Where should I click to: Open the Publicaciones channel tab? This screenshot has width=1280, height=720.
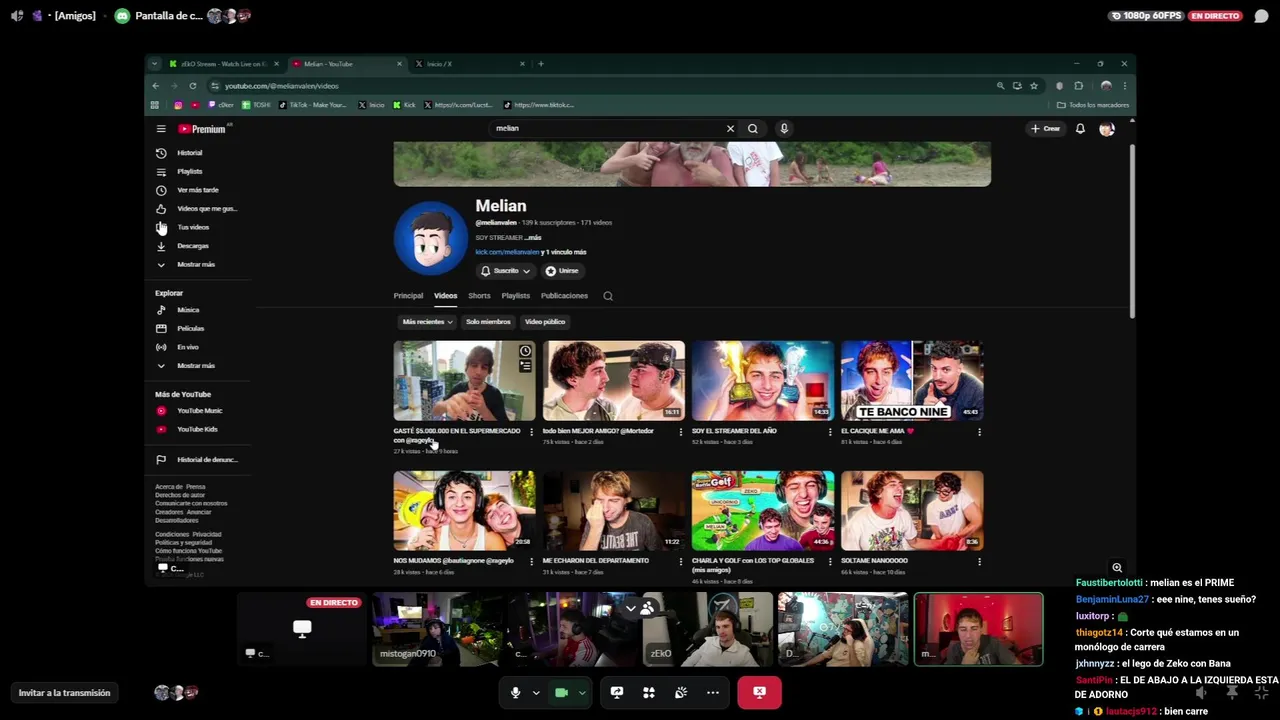click(564, 296)
